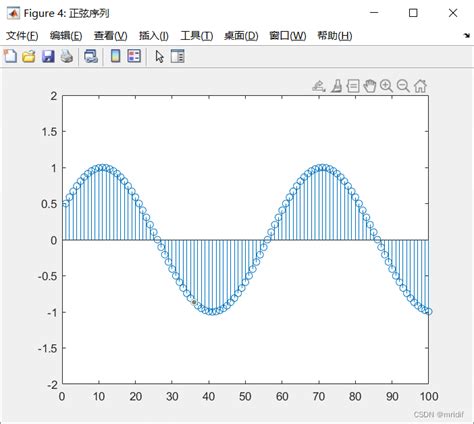Viewport: 474px width, 424px height.
Task: Open the 文件(F) menu
Action: pyautogui.click(x=22, y=35)
